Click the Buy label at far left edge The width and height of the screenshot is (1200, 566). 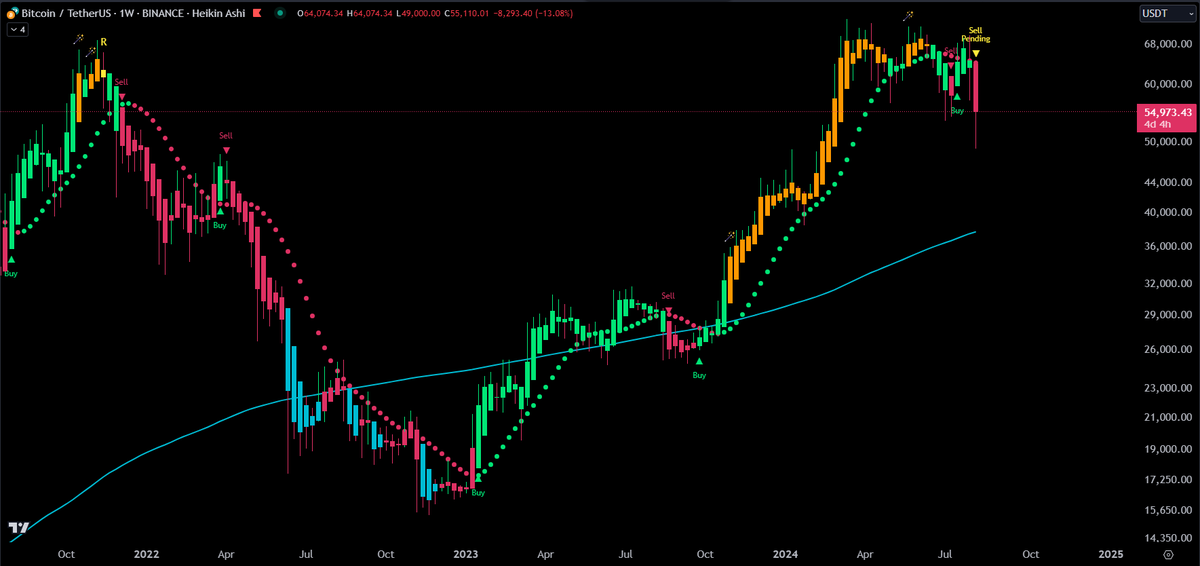point(11,273)
